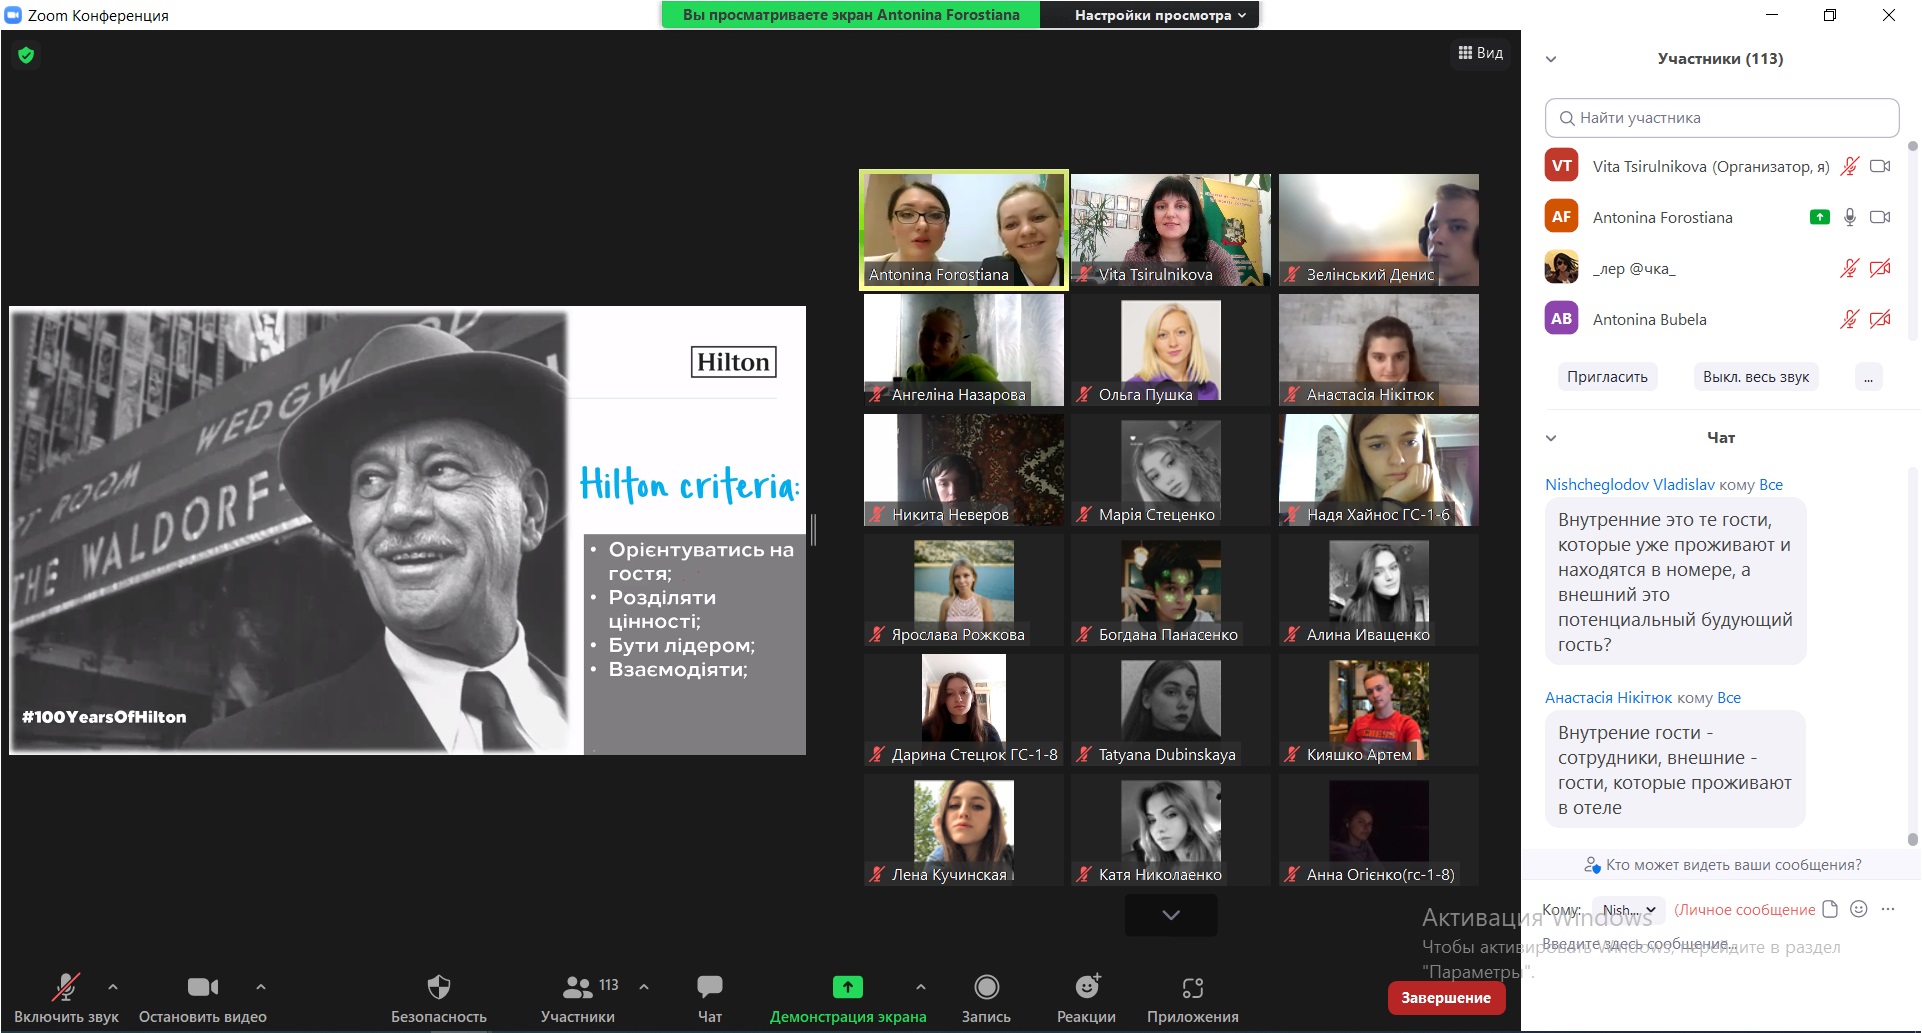Open the chat emoji smiley picker

click(1859, 909)
